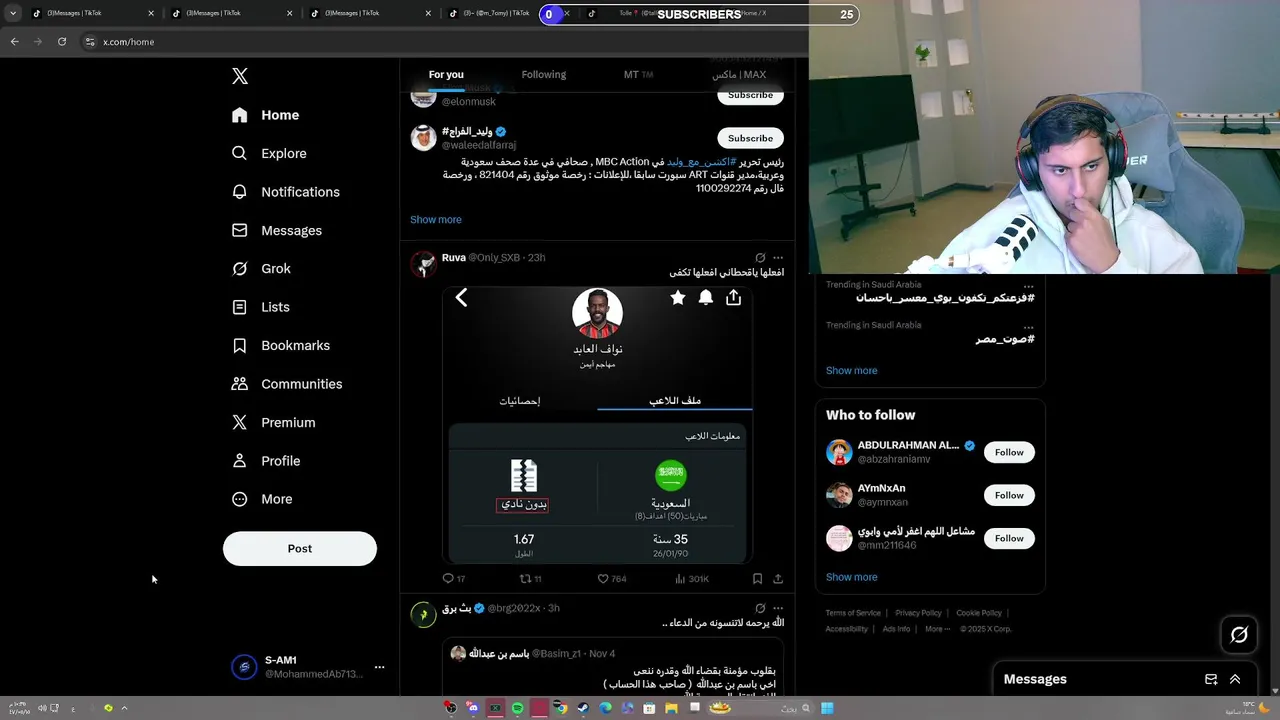Follow ABDULRAHMAN AL... account
This screenshot has width=1280, height=720.
click(x=1009, y=452)
